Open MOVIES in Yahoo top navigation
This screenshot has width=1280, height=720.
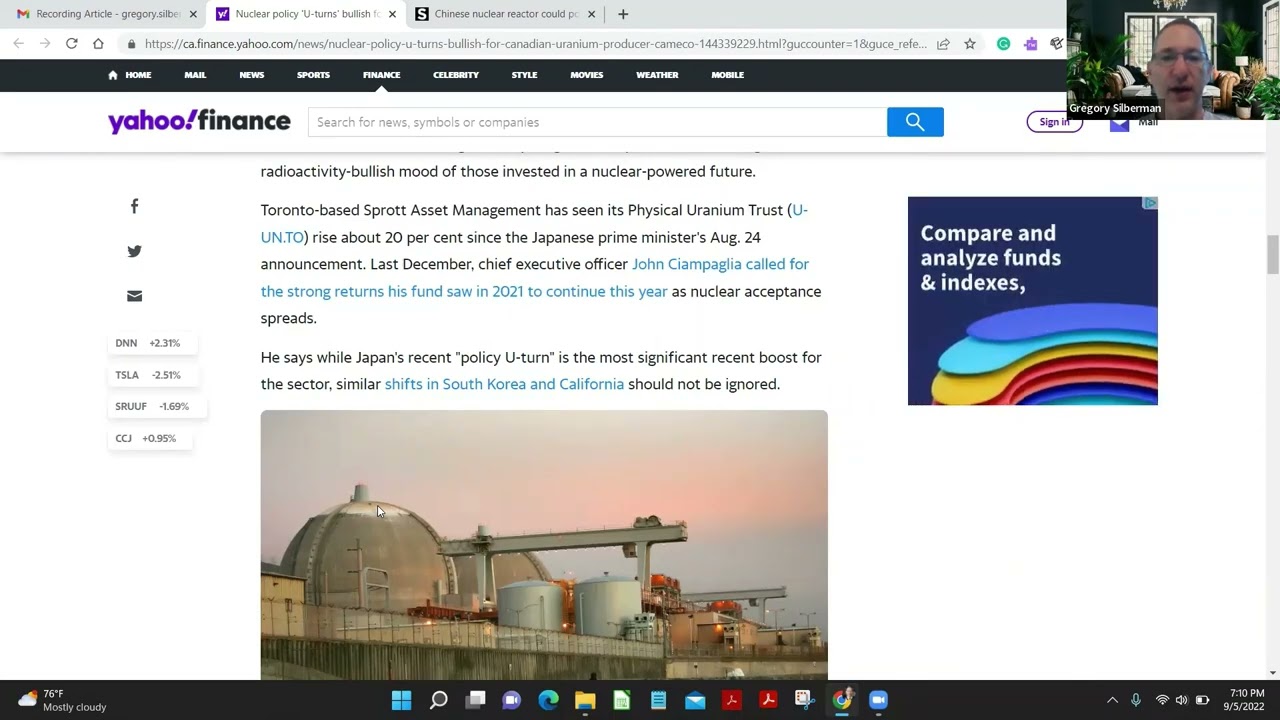pos(586,75)
